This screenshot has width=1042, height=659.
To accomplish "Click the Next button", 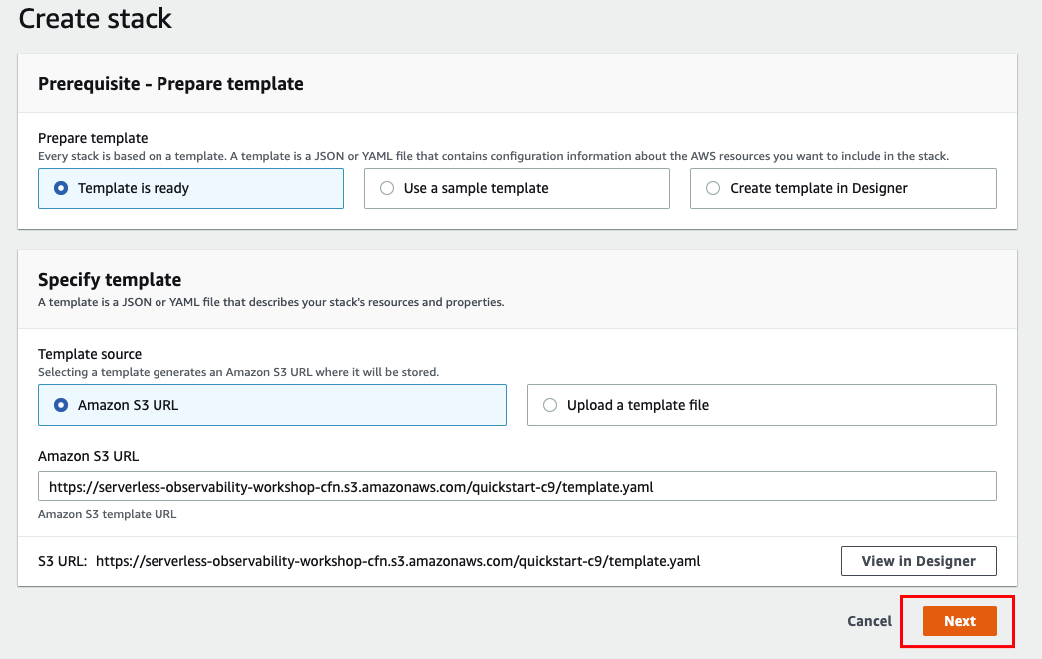I will [x=960, y=621].
